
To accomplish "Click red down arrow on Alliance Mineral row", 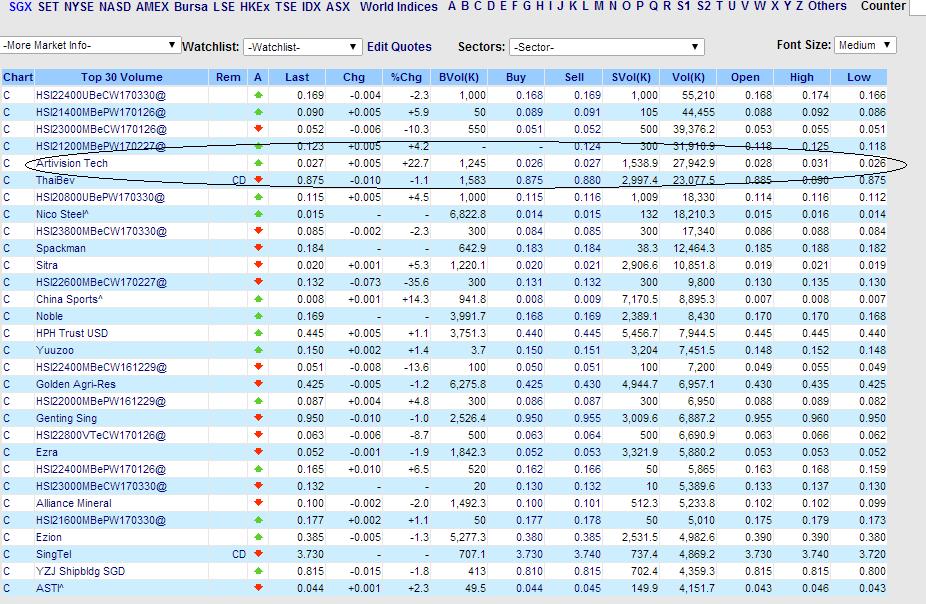I will pyautogui.click(x=258, y=503).
